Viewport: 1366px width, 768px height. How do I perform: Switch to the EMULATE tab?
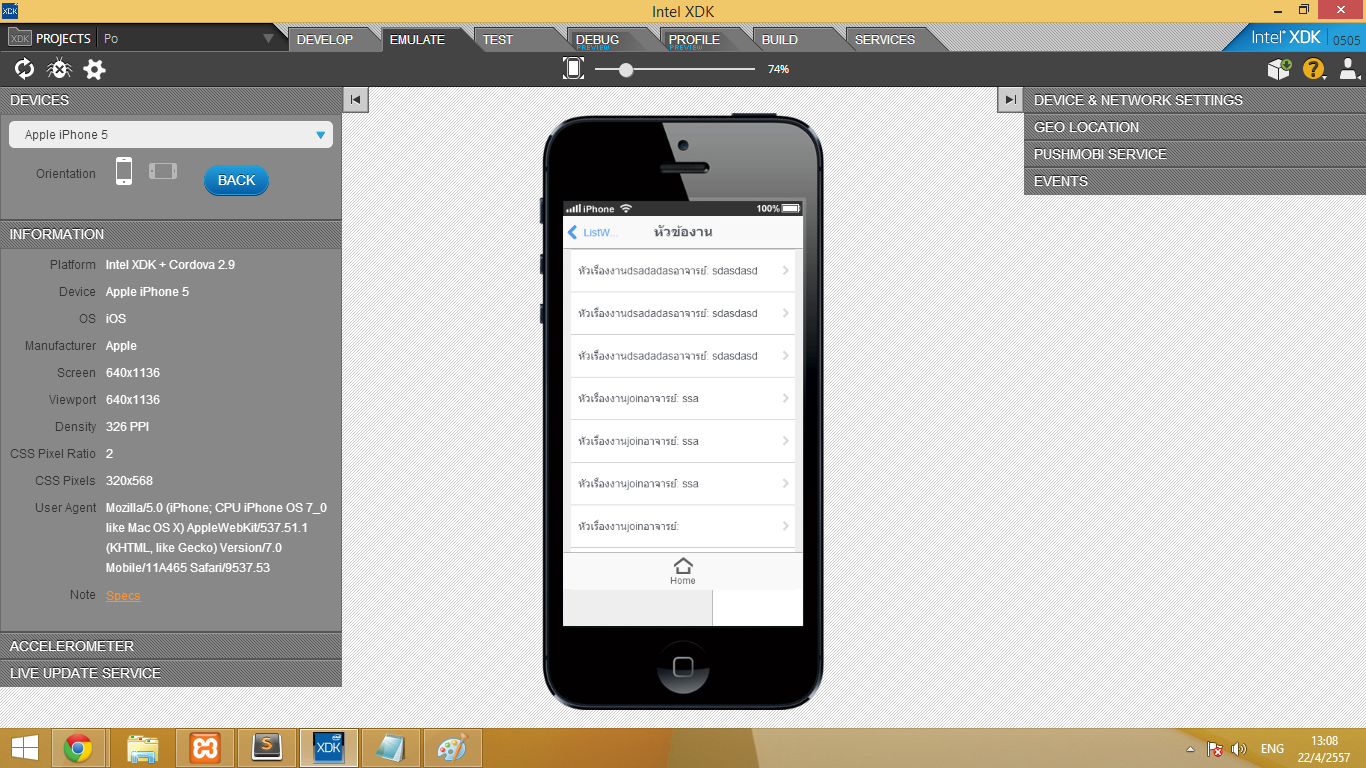[x=417, y=40]
